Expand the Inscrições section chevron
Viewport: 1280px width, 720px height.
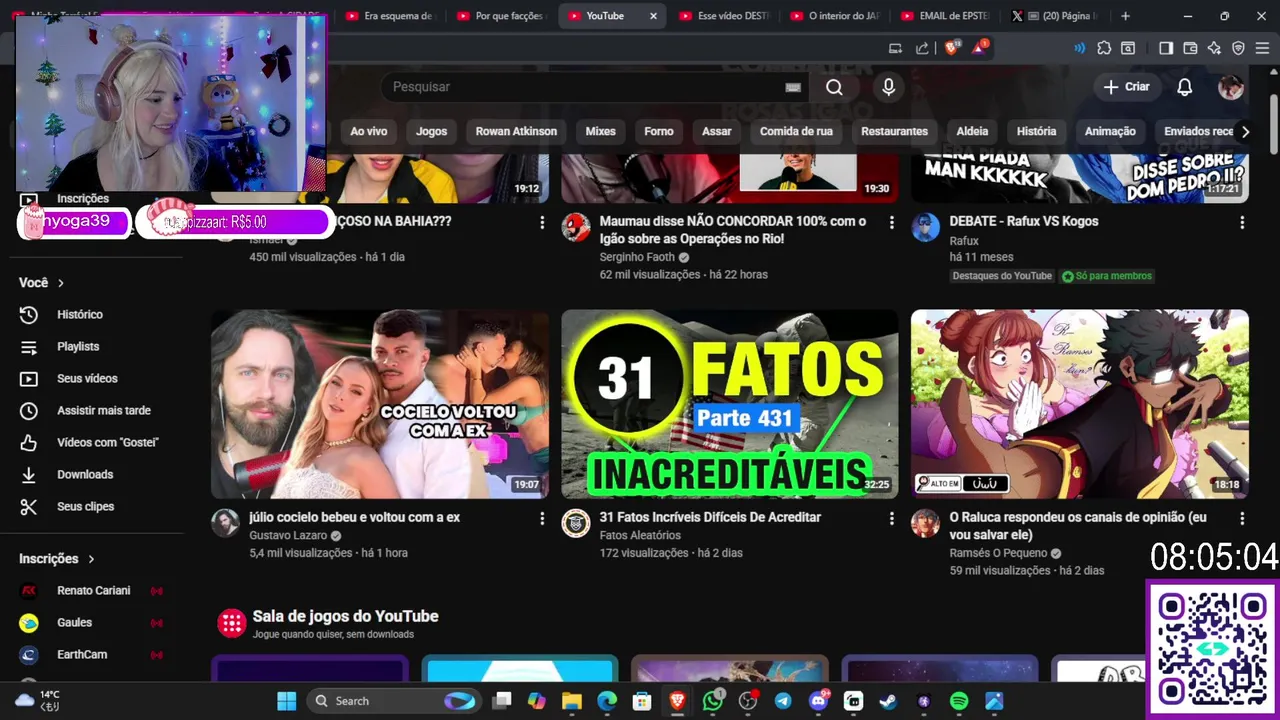click(91, 559)
